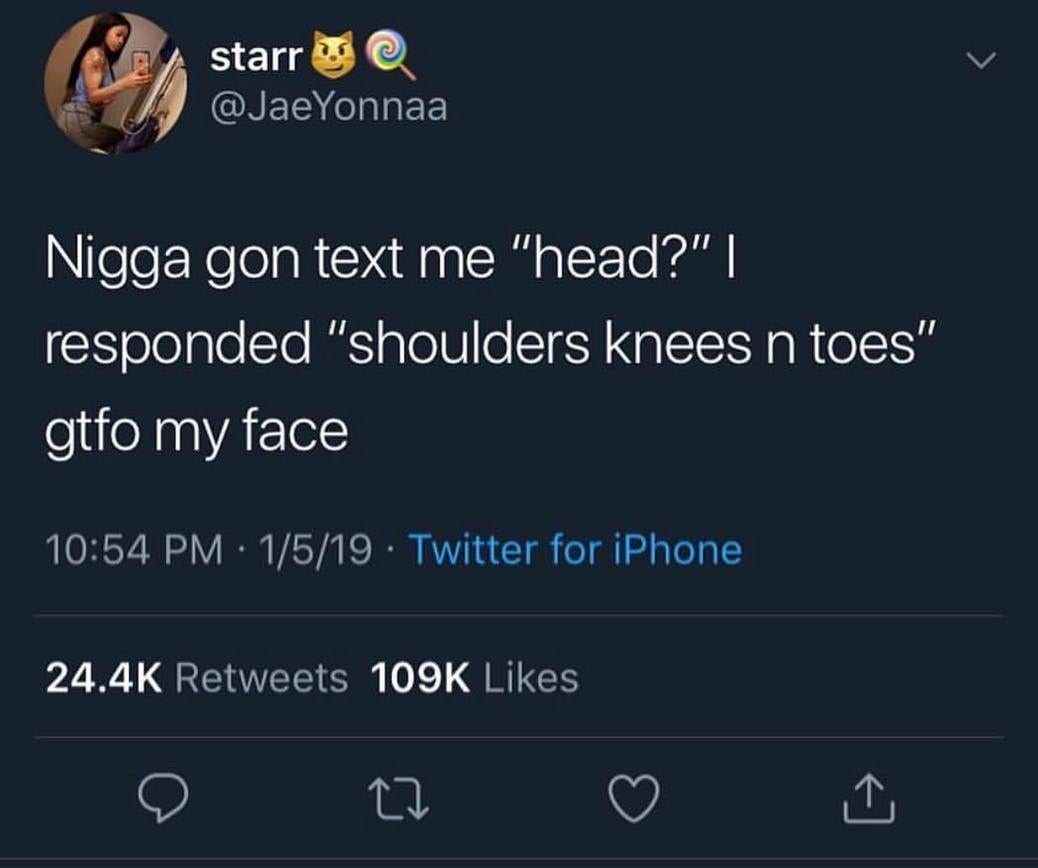The height and width of the screenshot is (868, 1038).
Task: Open the @JaeYonnaa handle
Action: (329, 107)
